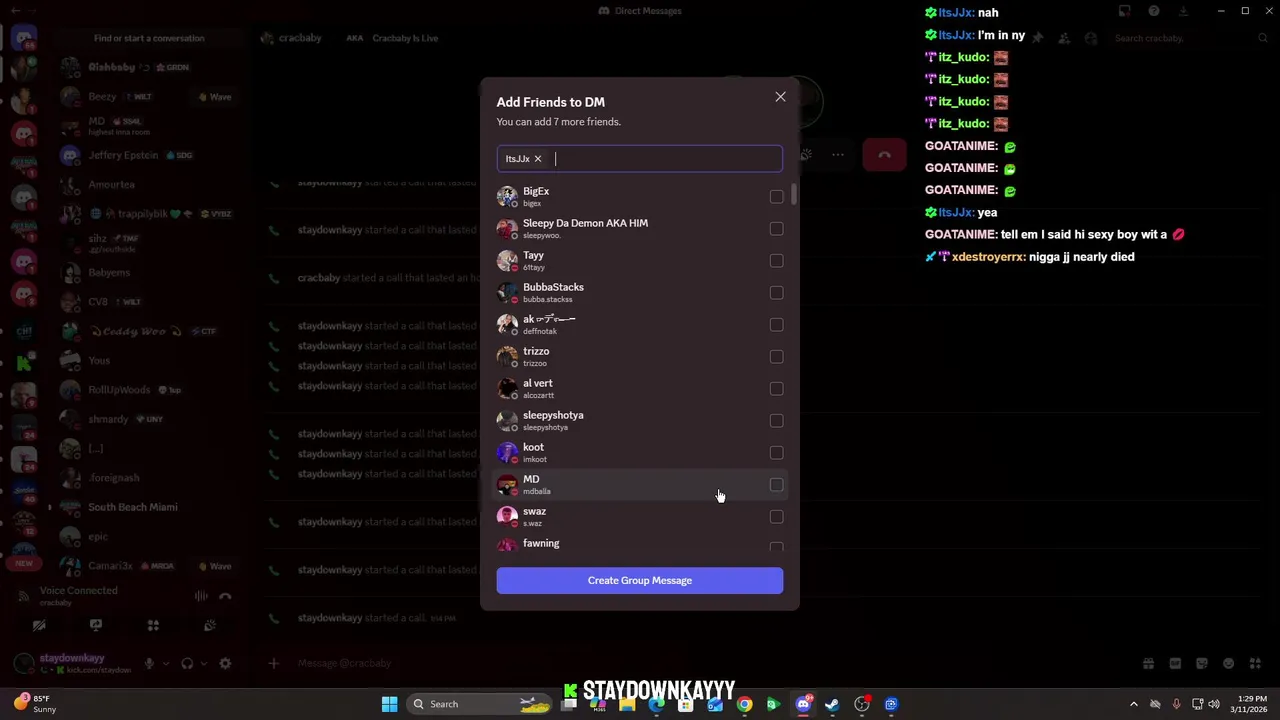Open Outlook from the taskbar

tap(715, 704)
